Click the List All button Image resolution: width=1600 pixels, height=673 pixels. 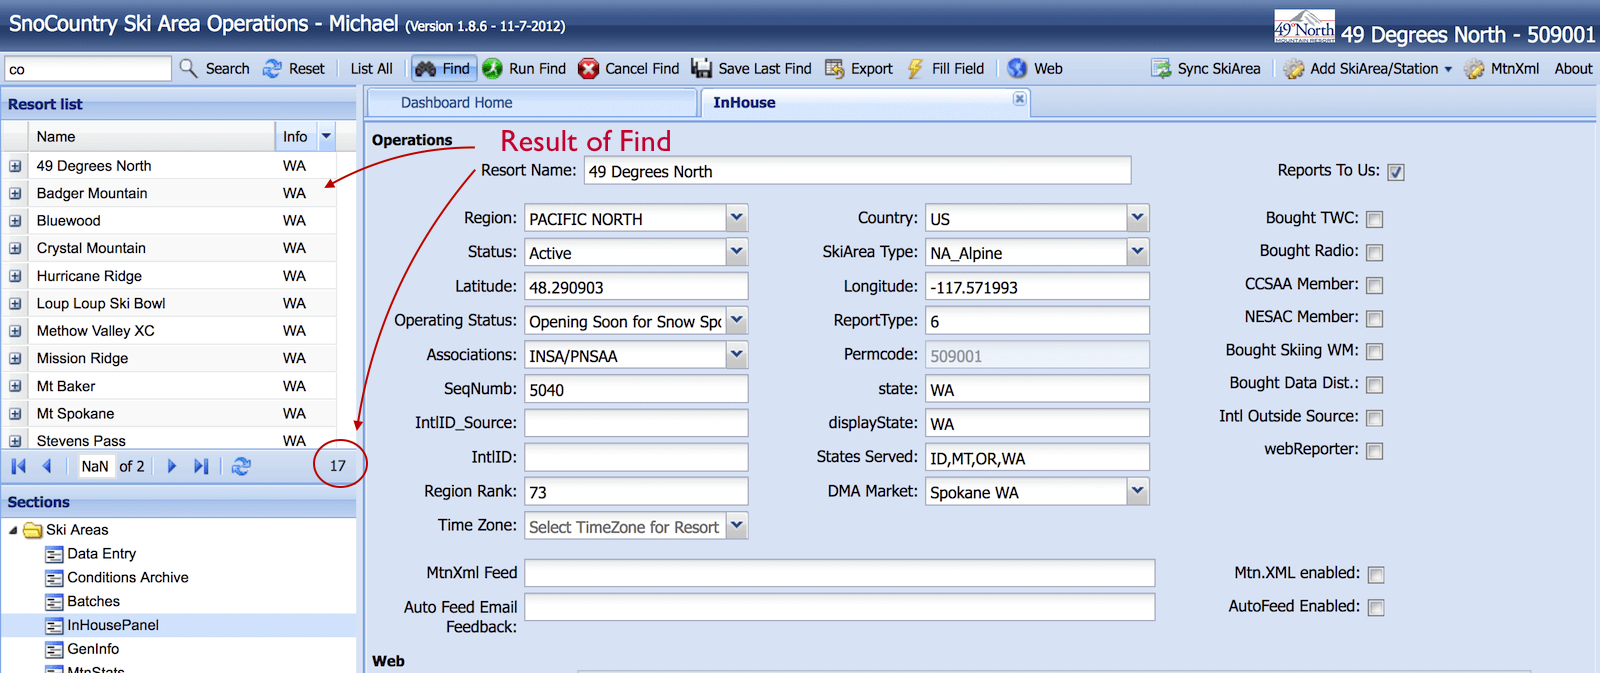[371, 68]
